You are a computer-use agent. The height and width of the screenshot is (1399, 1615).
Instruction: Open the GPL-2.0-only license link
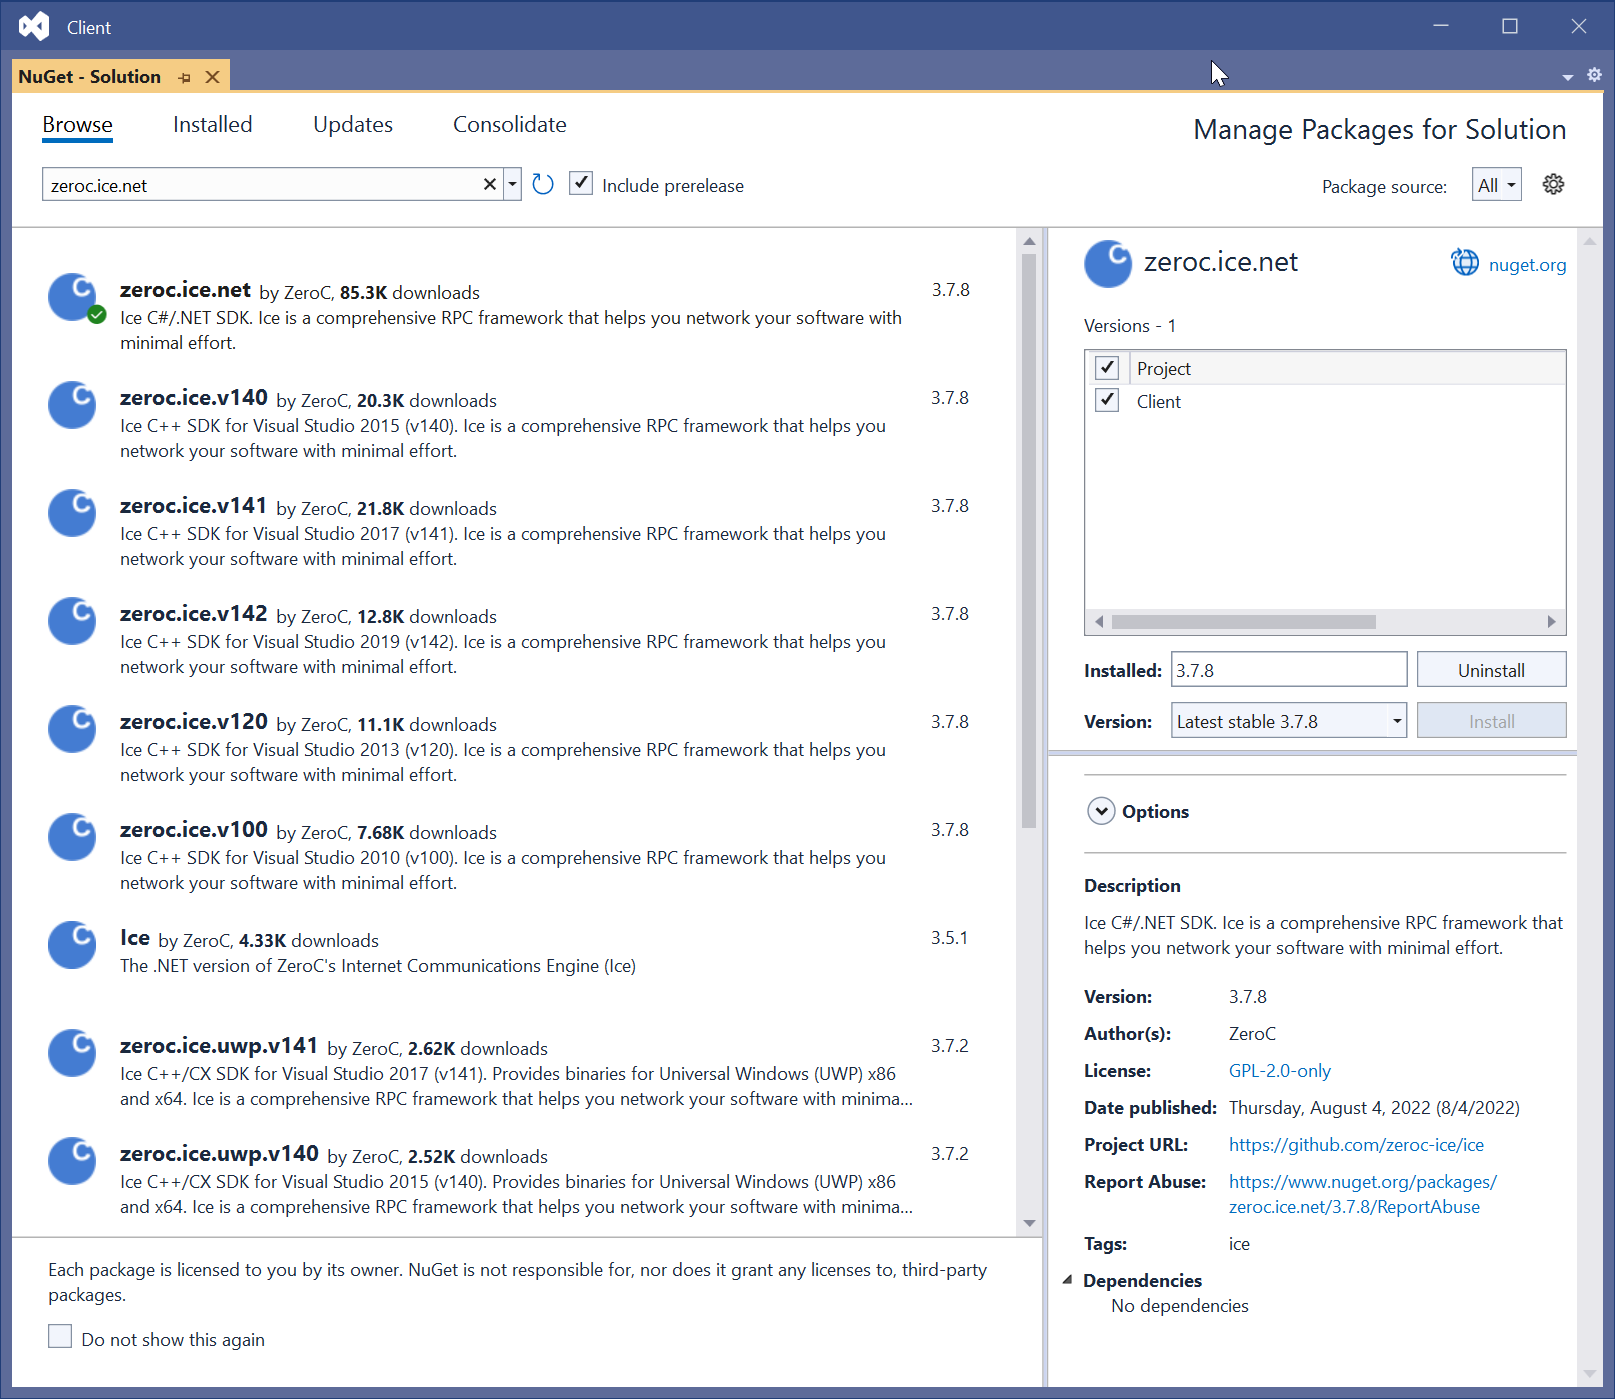coord(1279,1071)
